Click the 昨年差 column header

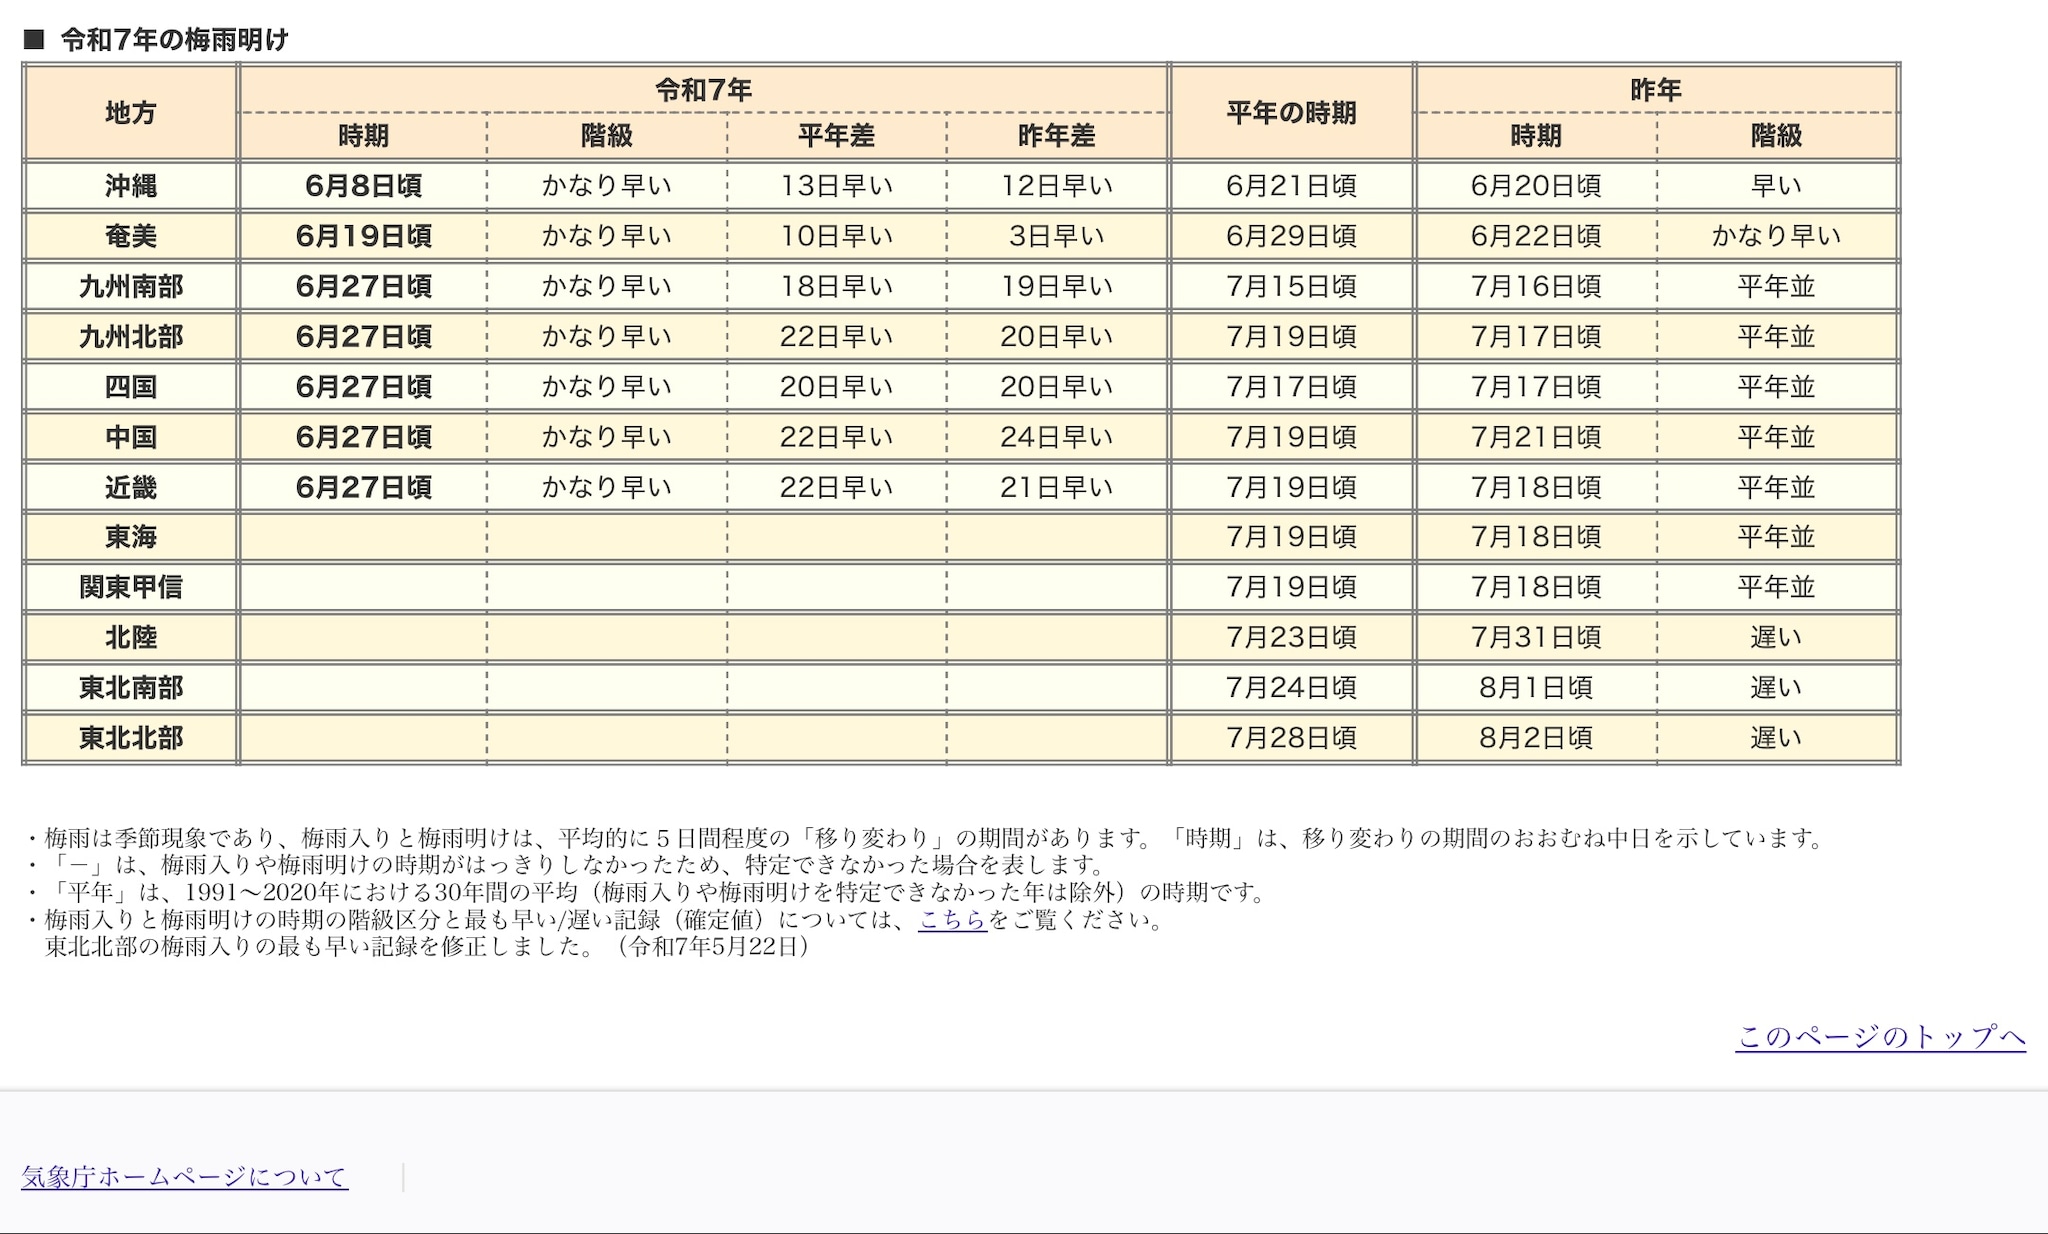pyautogui.click(x=1056, y=136)
